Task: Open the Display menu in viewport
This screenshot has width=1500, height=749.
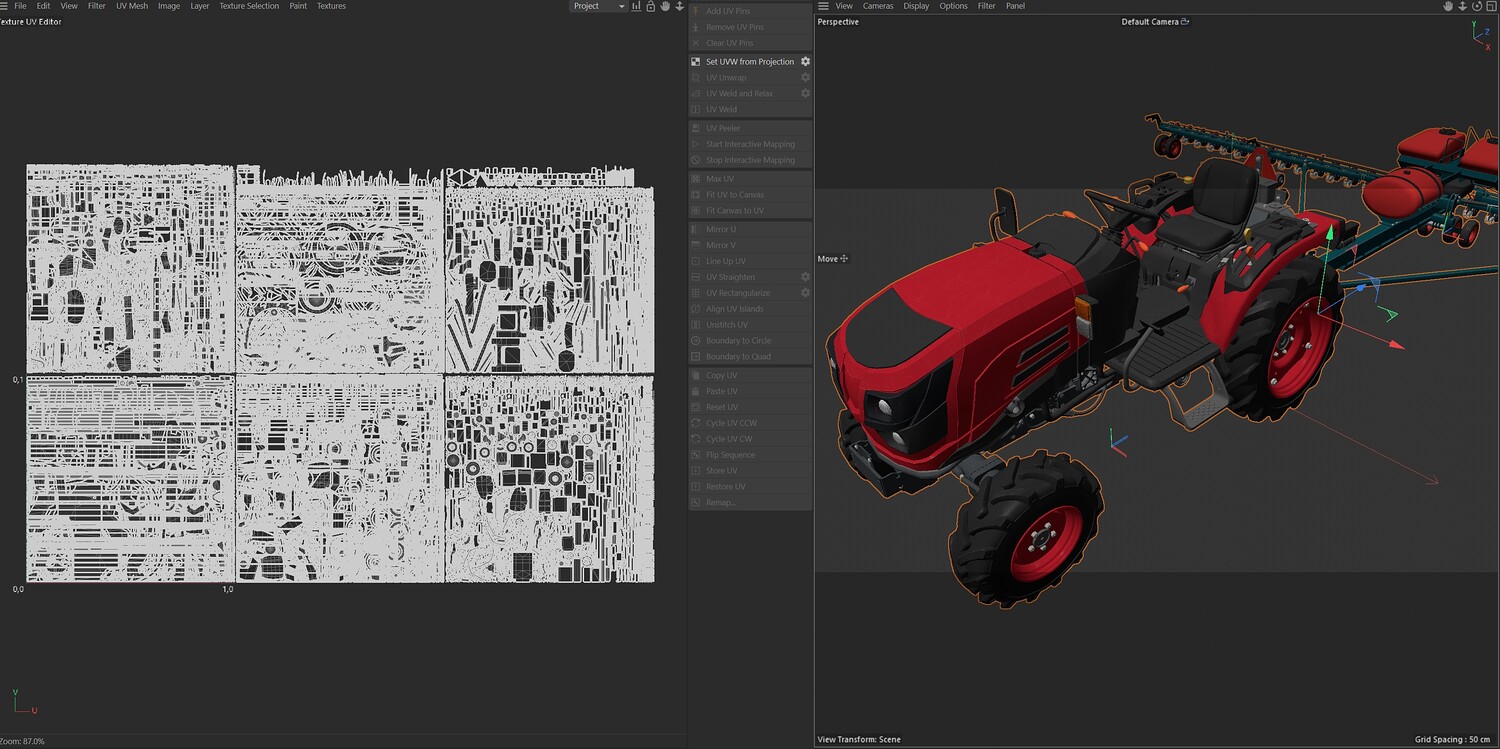Action: pos(916,6)
